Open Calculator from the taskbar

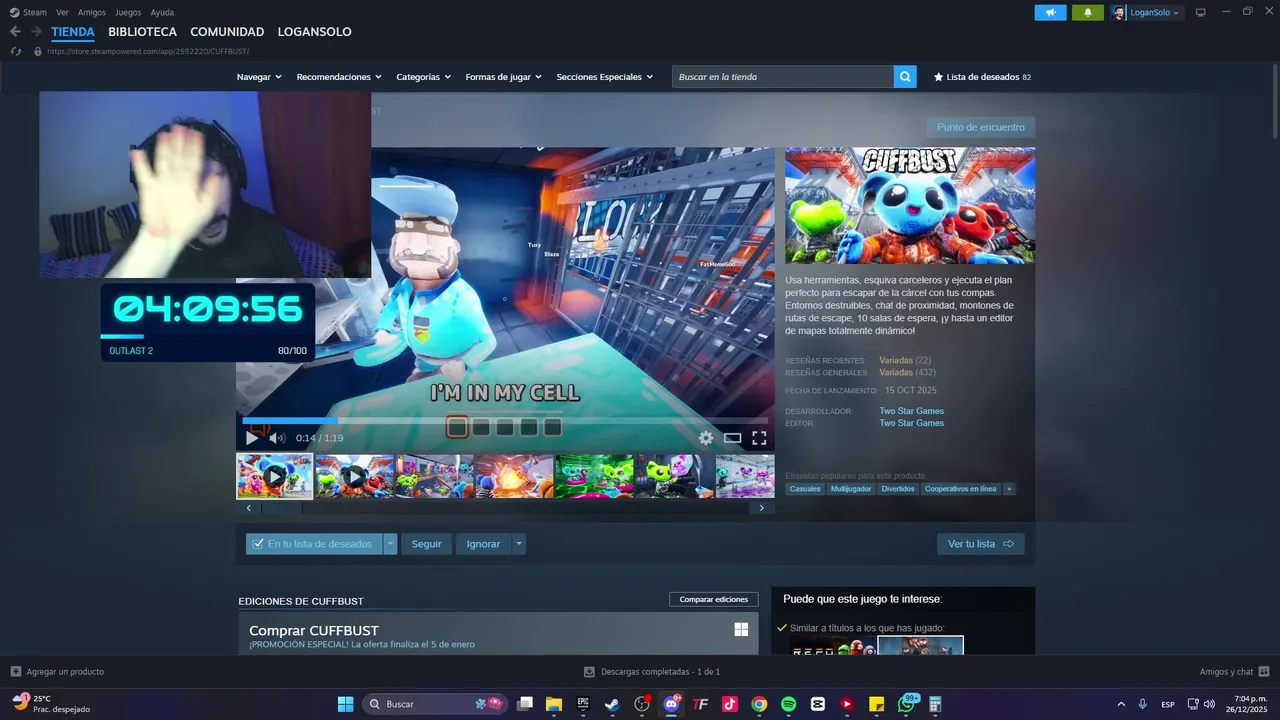[936, 704]
